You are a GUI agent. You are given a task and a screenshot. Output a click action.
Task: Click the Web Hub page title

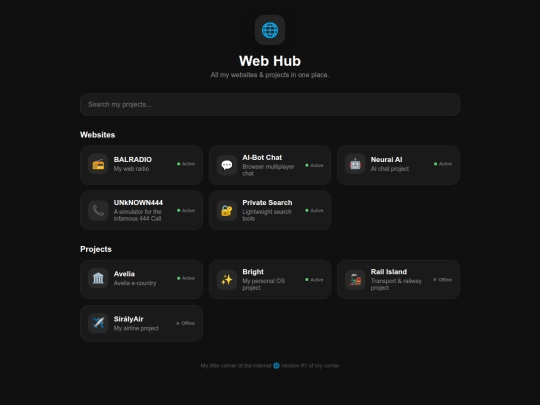[x=270, y=61]
